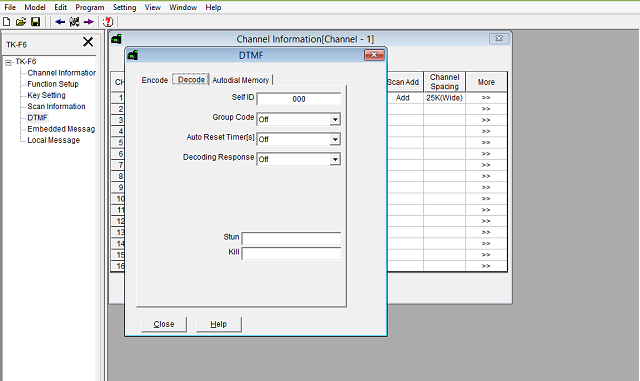Click the Channel Information window title icon
The width and height of the screenshot is (640, 381).
pyautogui.click(x=116, y=39)
